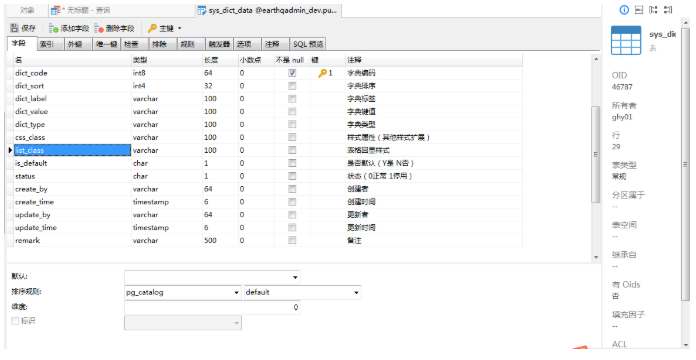Click the right info panel scrollbar
This screenshot has height=360, width=696.
(x=685, y=164)
